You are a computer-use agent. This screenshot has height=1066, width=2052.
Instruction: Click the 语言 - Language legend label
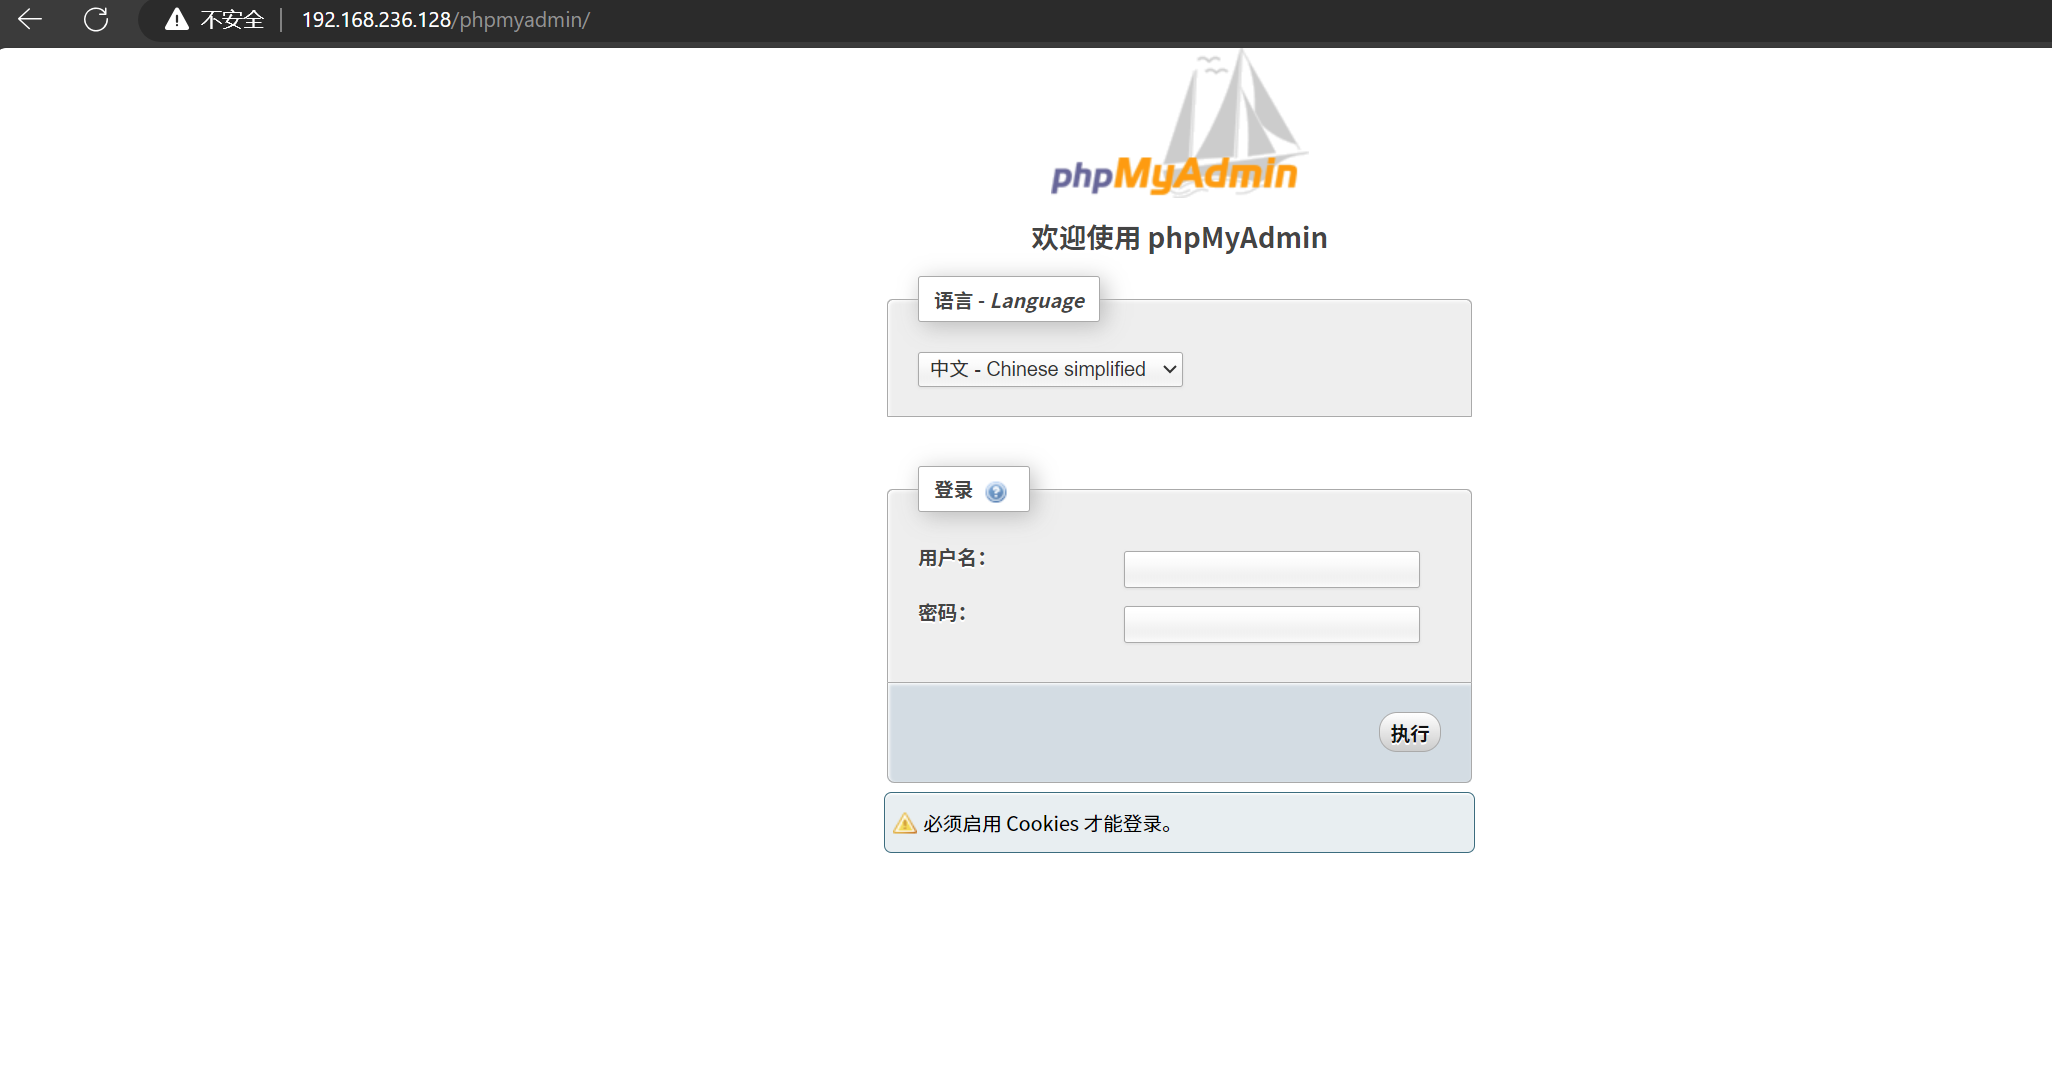1008,300
